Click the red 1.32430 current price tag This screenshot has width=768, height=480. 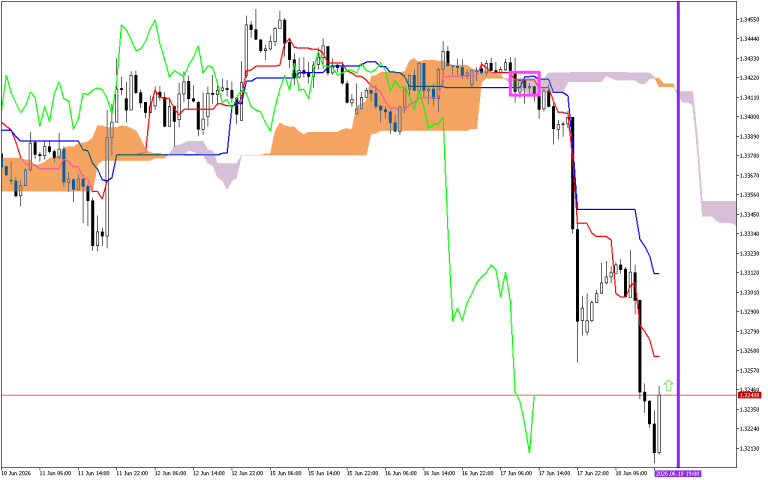click(749, 395)
